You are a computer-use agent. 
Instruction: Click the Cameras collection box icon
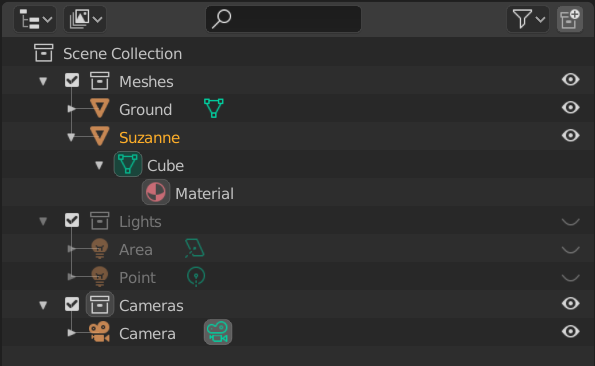(x=100, y=304)
